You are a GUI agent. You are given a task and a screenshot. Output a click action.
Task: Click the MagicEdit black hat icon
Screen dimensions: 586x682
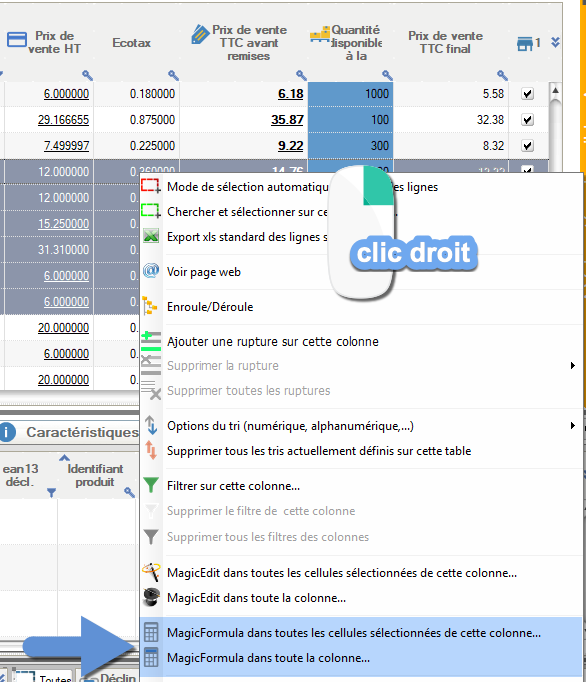click(151, 597)
